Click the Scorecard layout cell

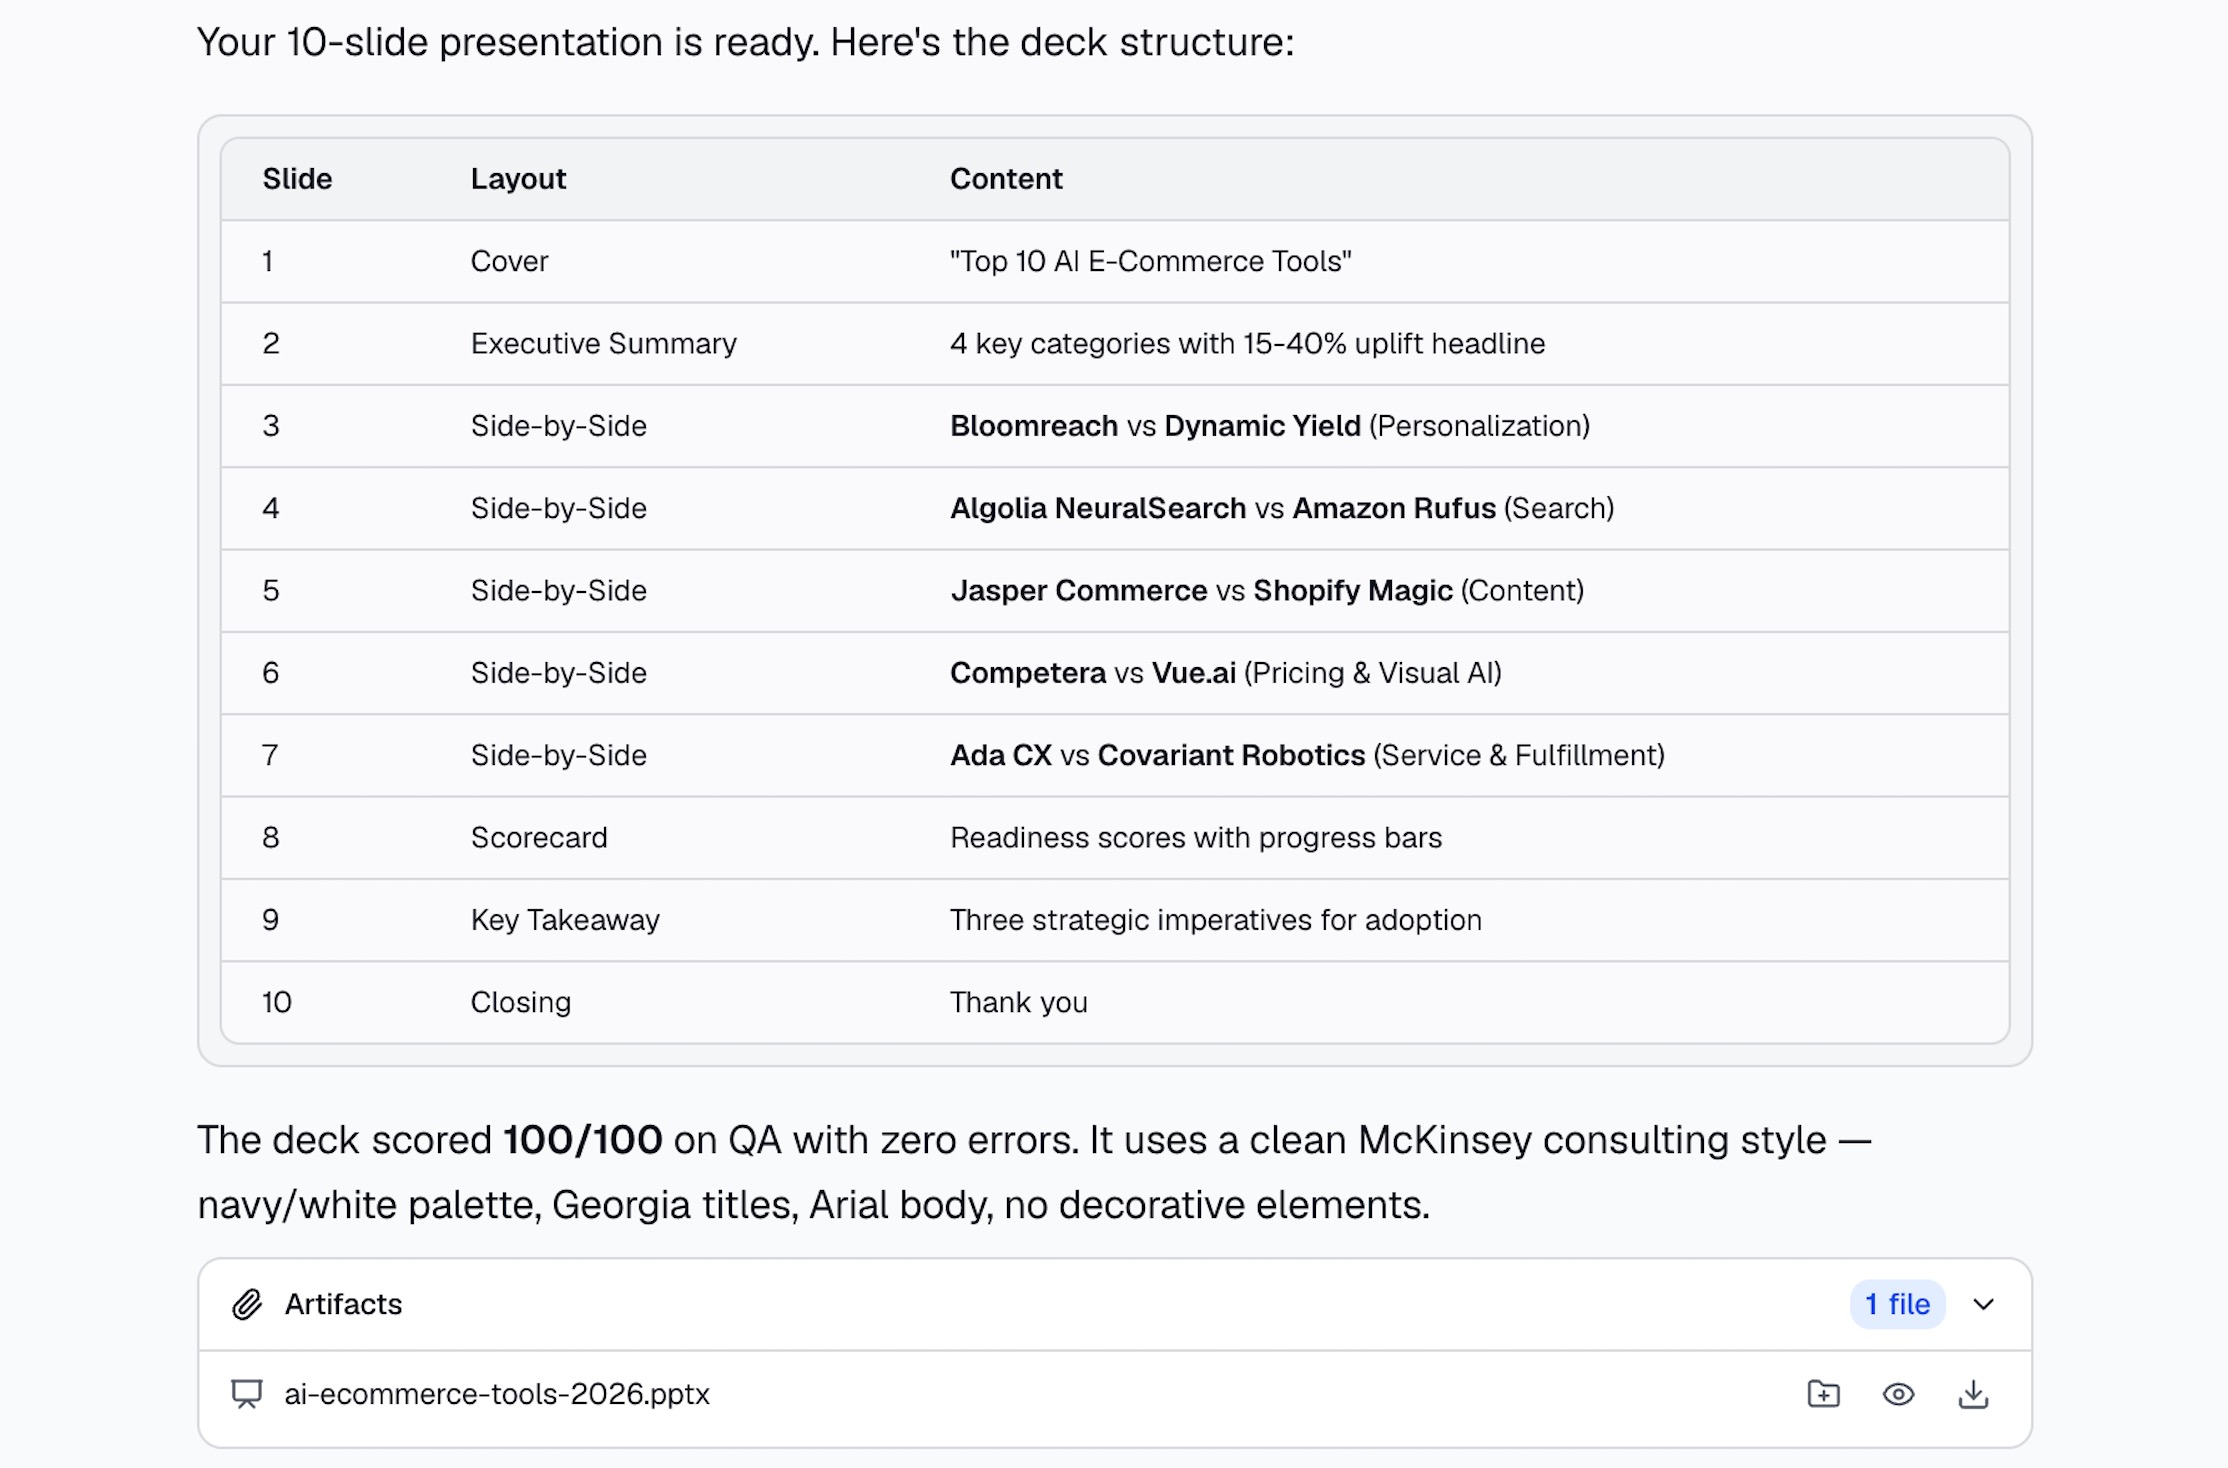tap(539, 837)
